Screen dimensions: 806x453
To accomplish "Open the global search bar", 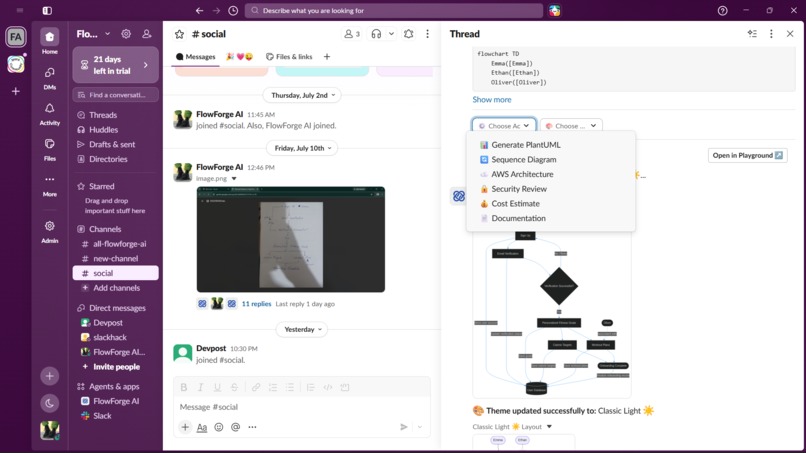I will tap(394, 10).
